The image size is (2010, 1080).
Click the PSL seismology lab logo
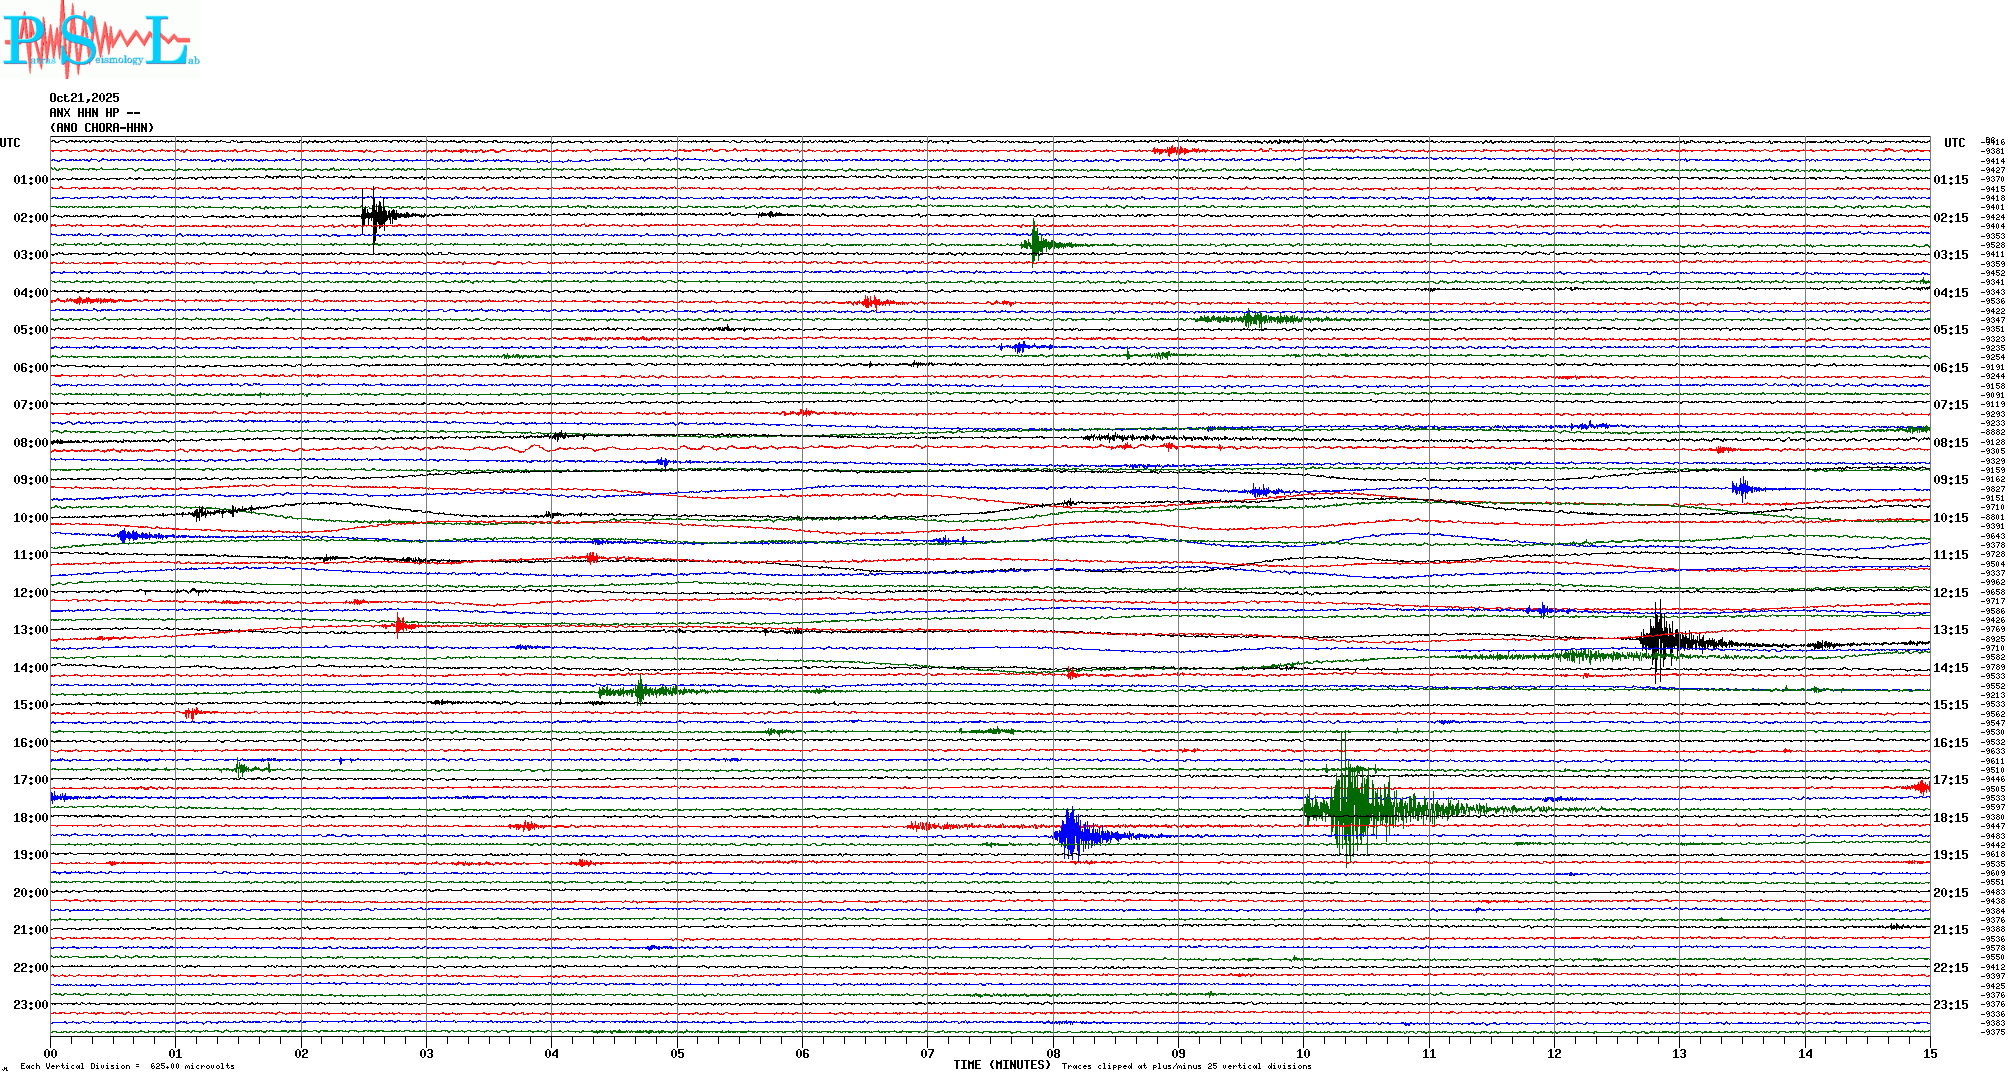click(100, 40)
